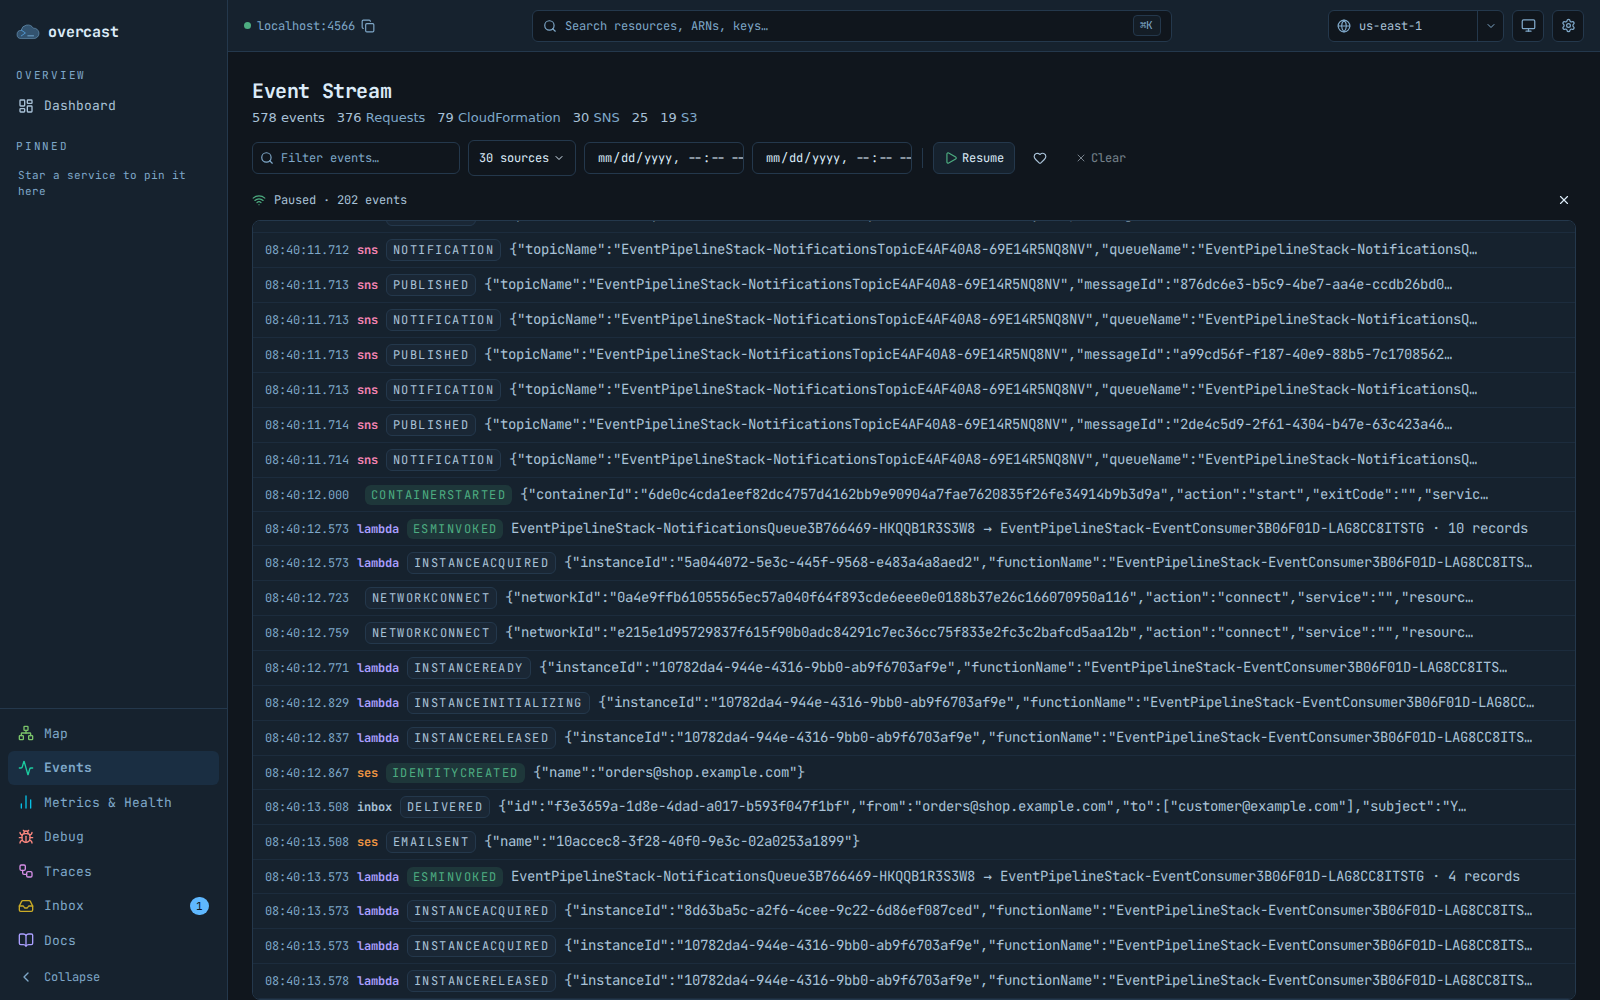Filter by 19 S3 stat
The image size is (1600, 1000).
pyautogui.click(x=679, y=118)
